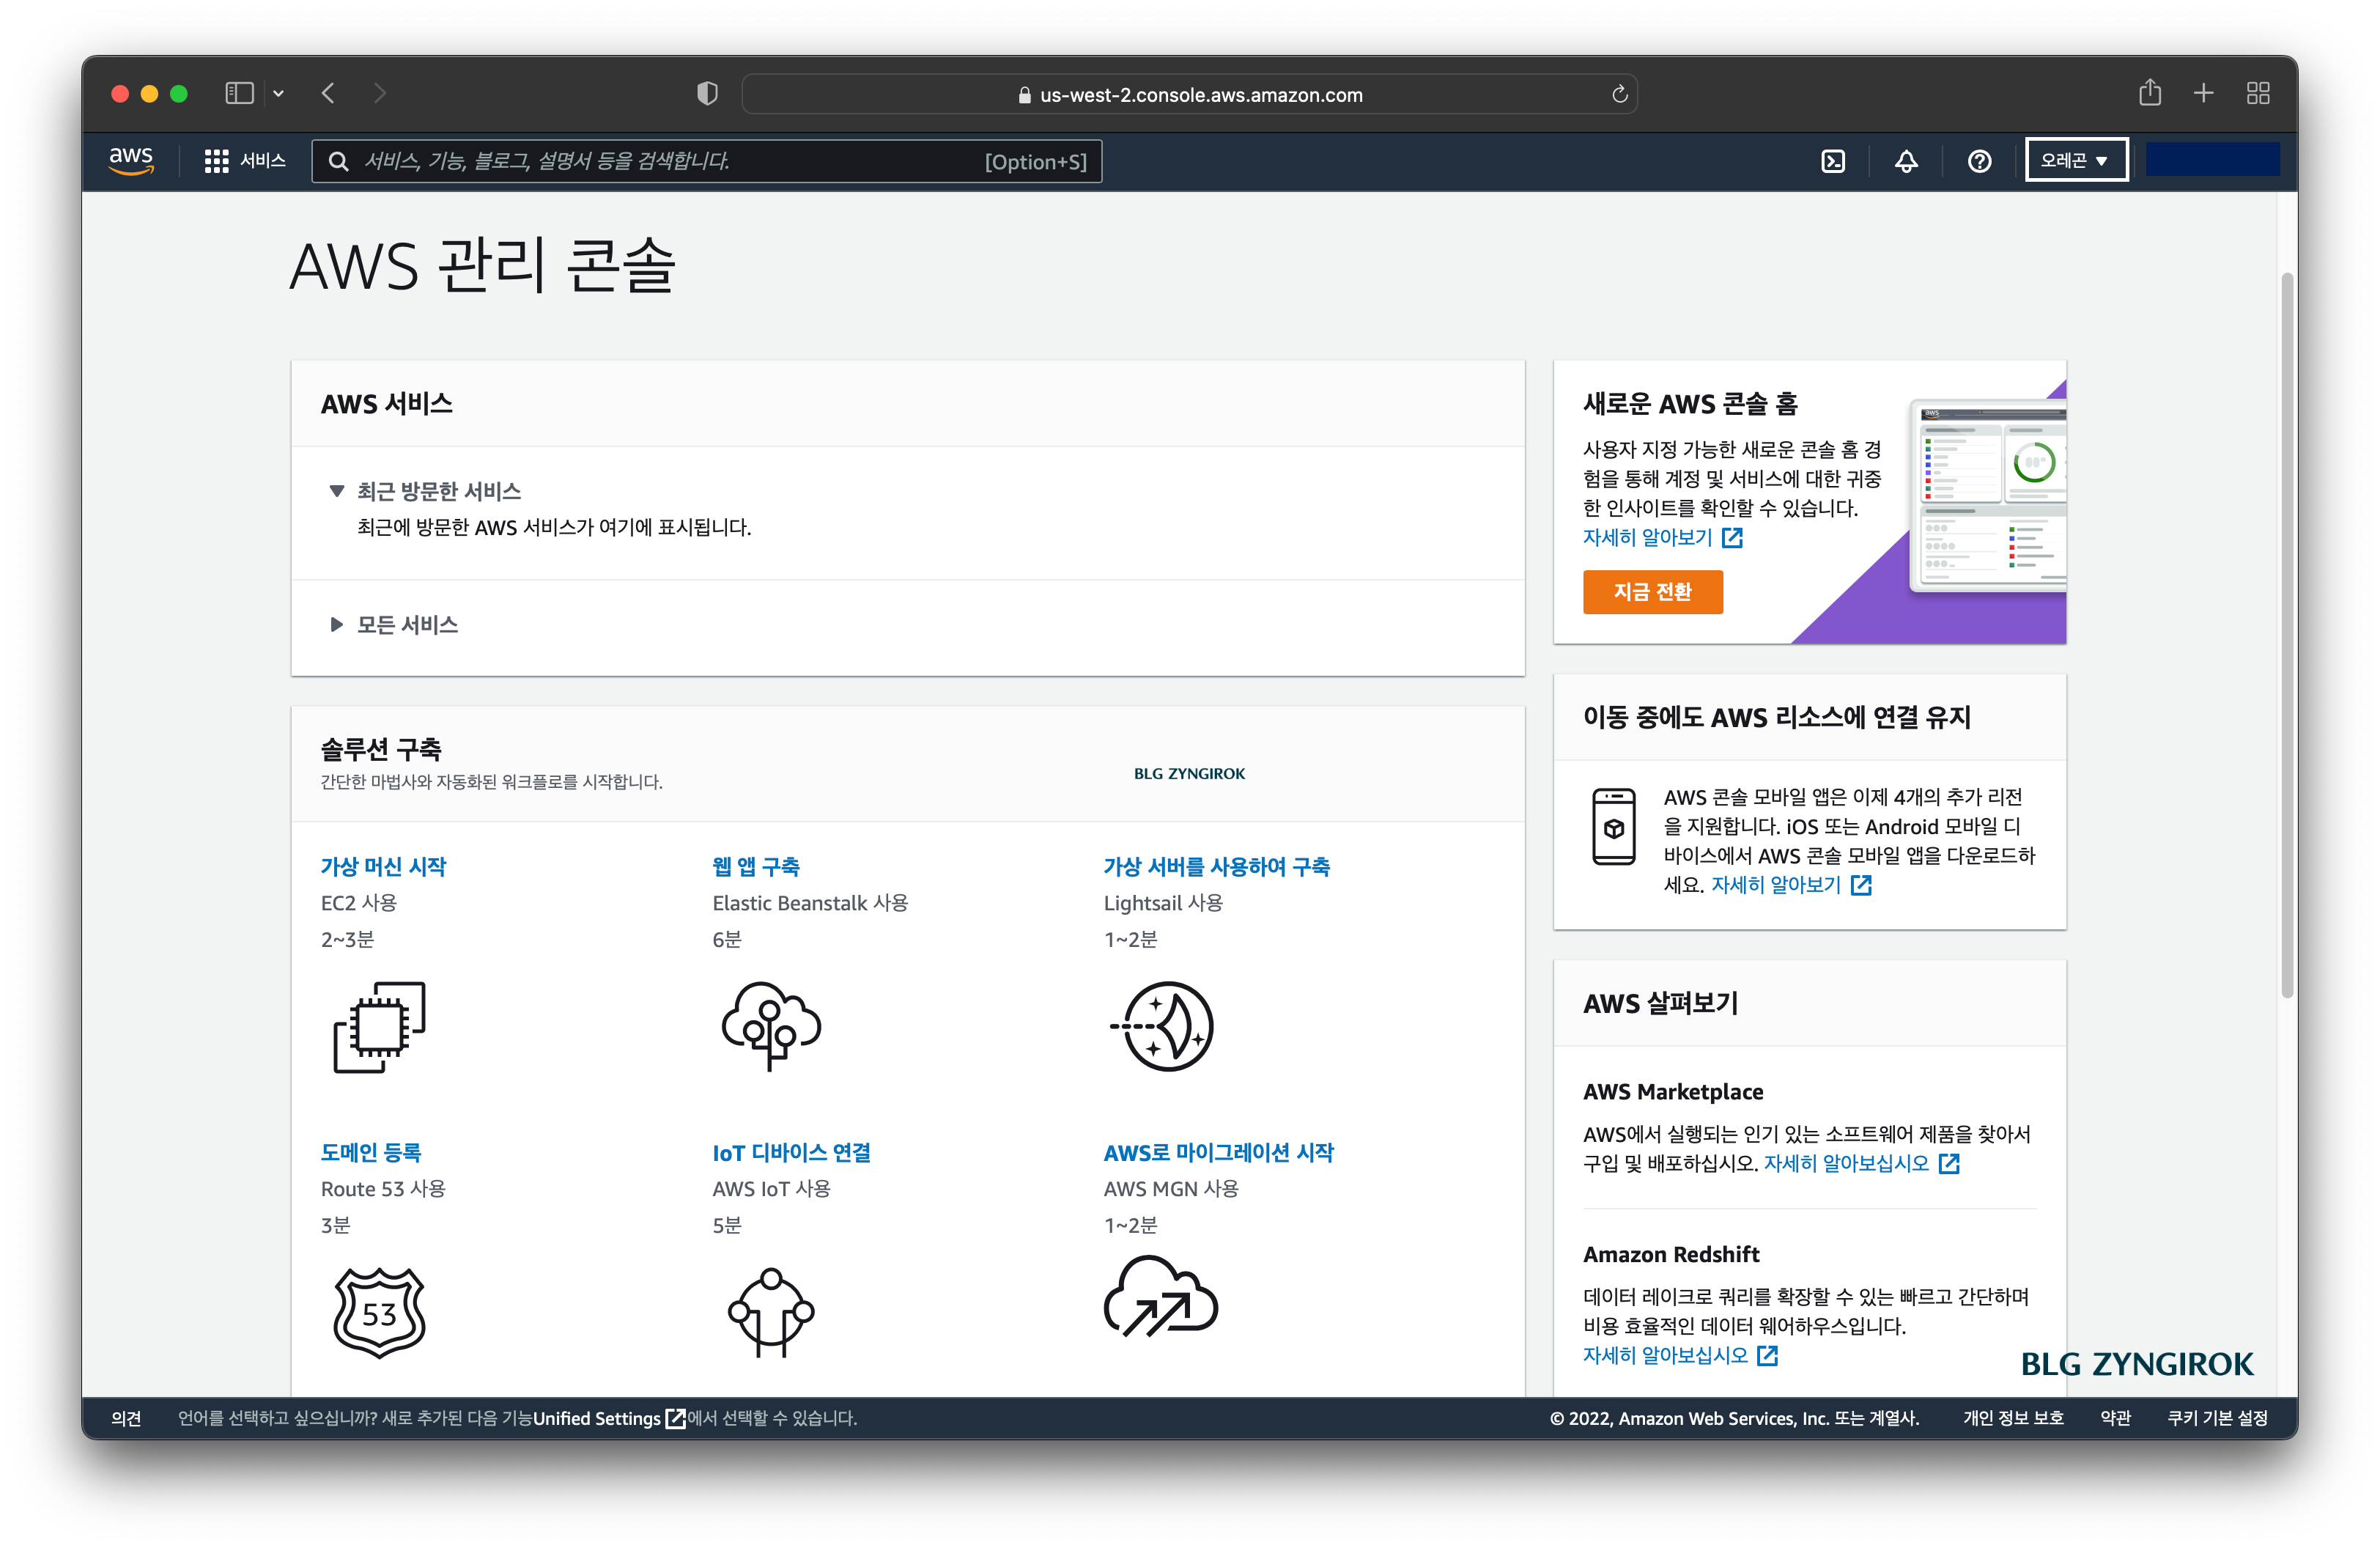Click the Route 53 shield icon
Viewport: 2380px width, 1548px height.
[x=378, y=1311]
